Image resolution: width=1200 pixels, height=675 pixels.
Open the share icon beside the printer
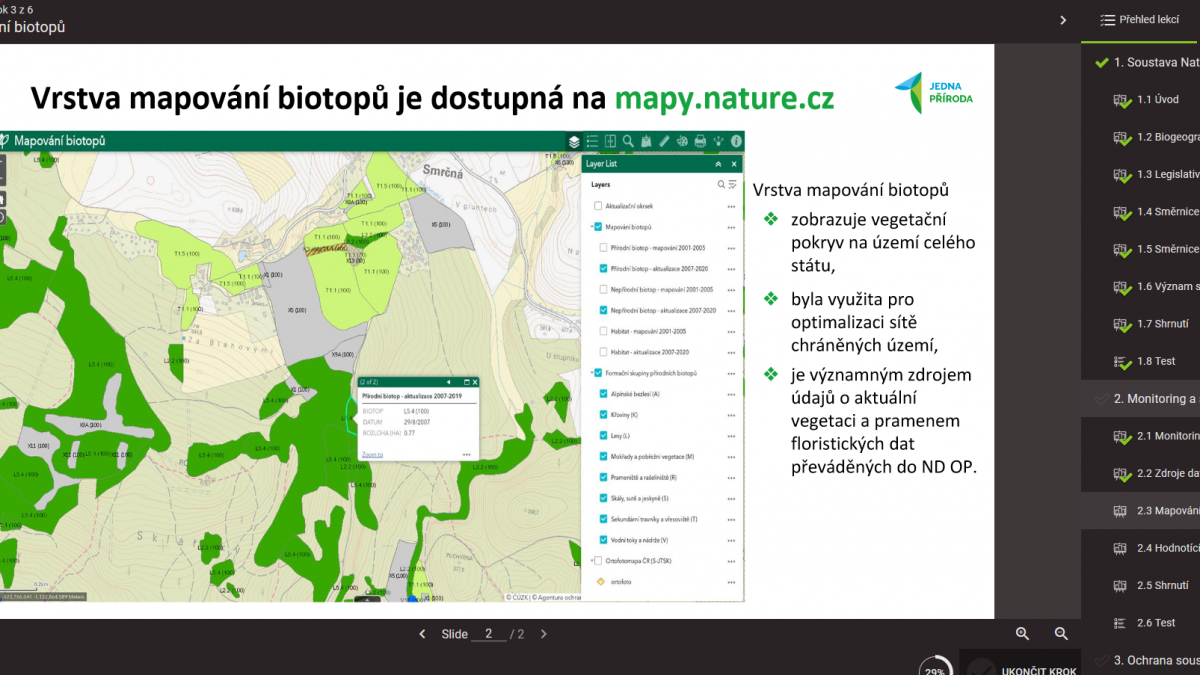(718, 141)
